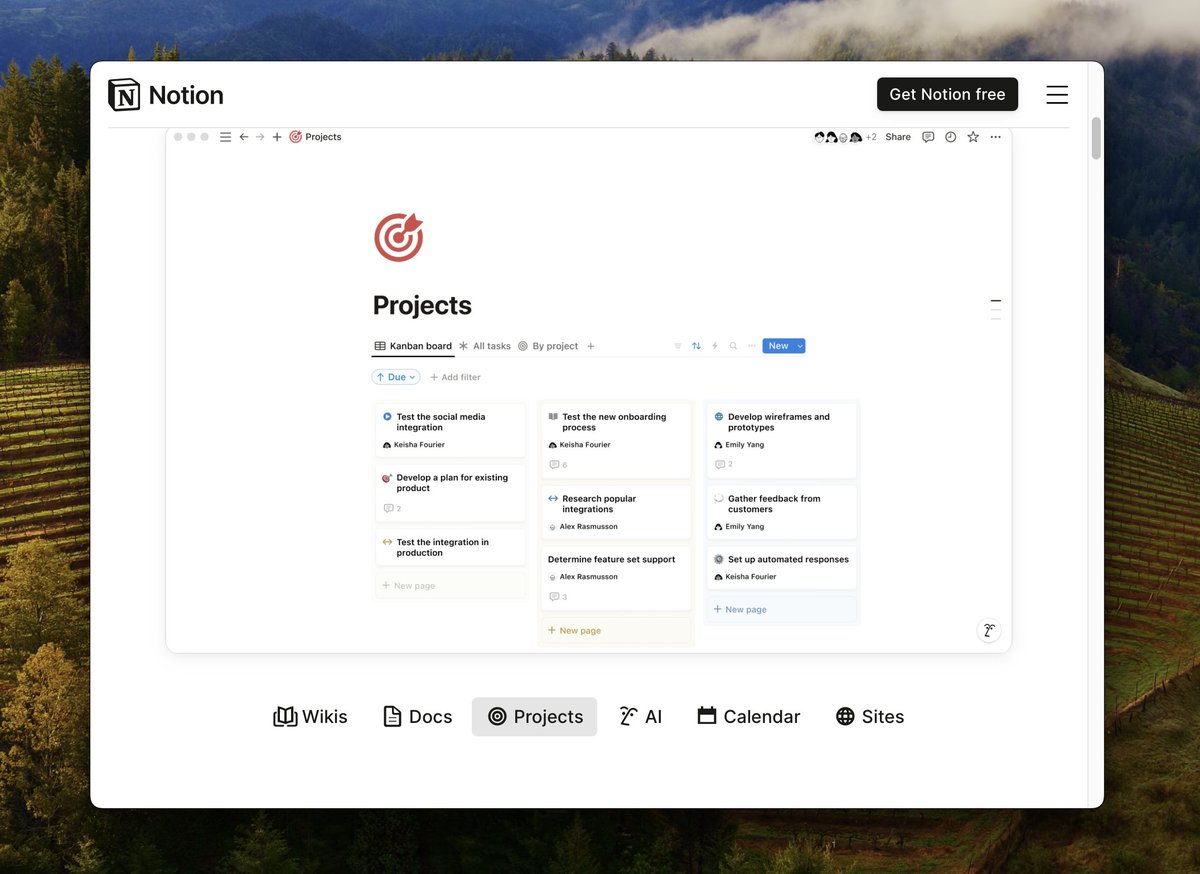The height and width of the screenshot is (874, 1200).
Task: Click the lightning automation icon
Action: 715,346
